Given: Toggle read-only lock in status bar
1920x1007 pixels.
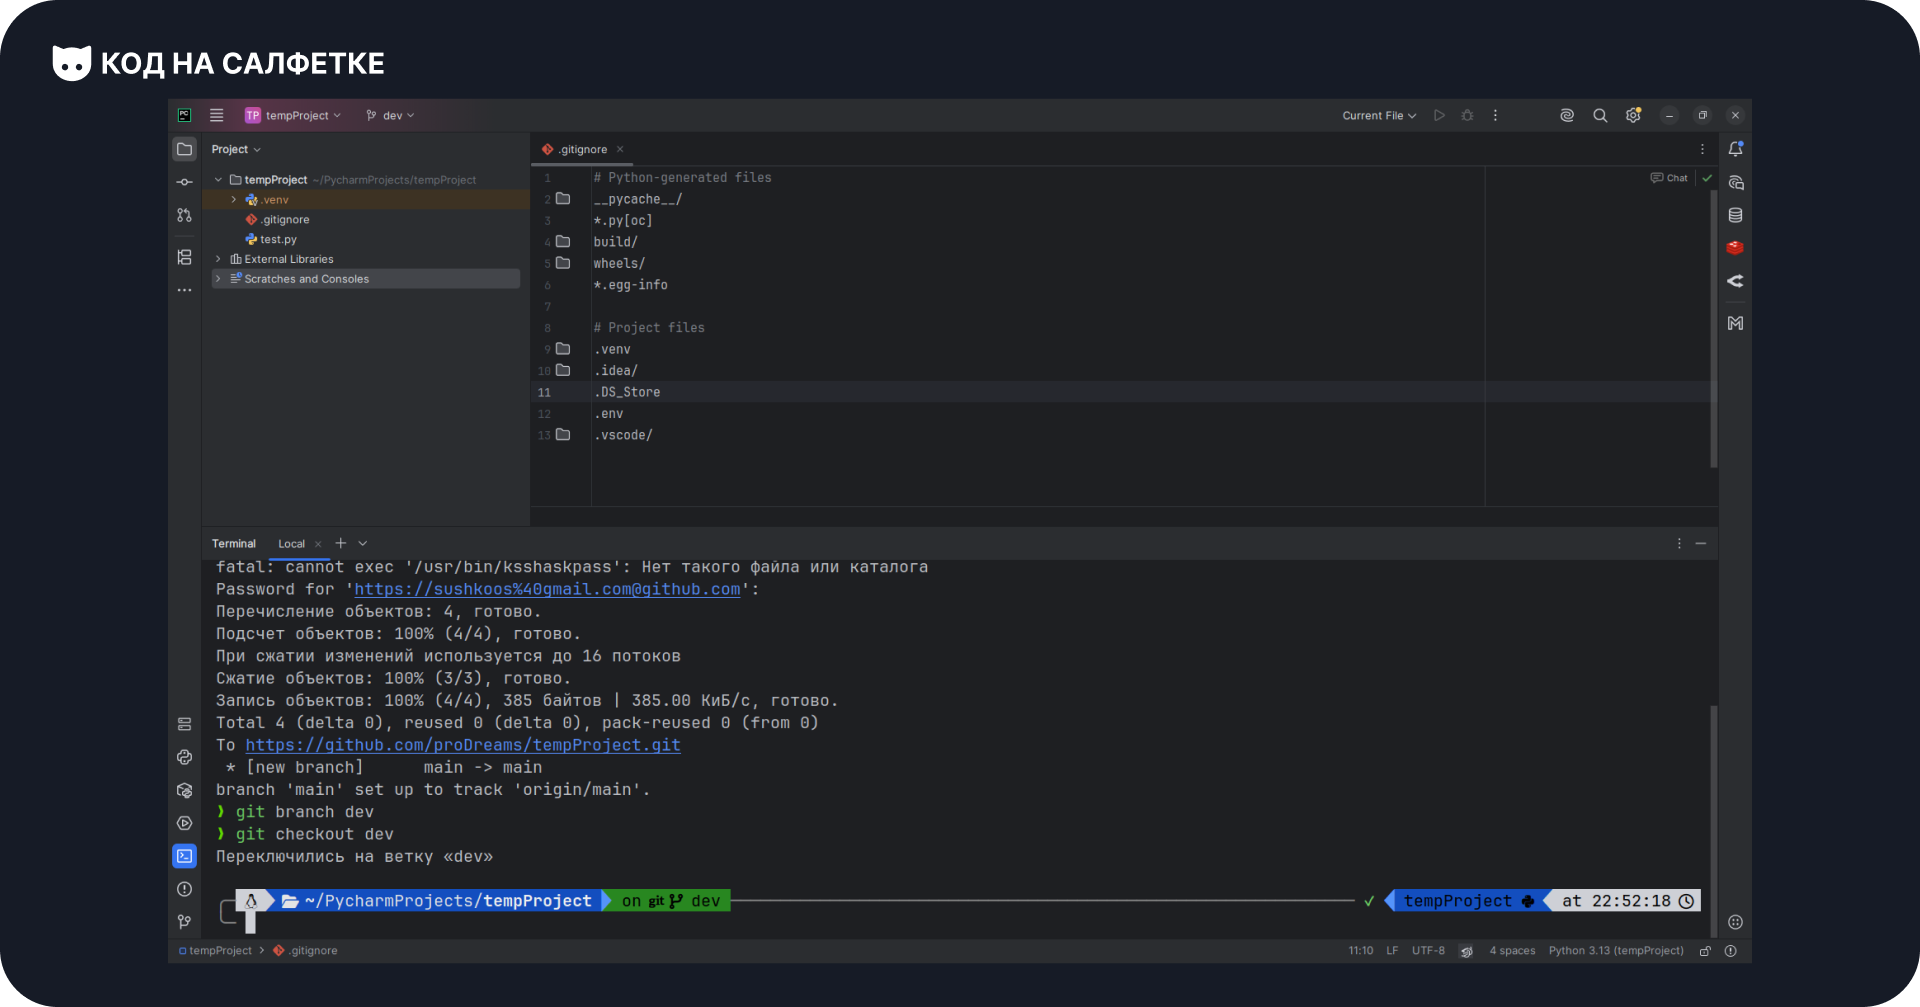Looking at the screenshot, I should point(1705,951).
